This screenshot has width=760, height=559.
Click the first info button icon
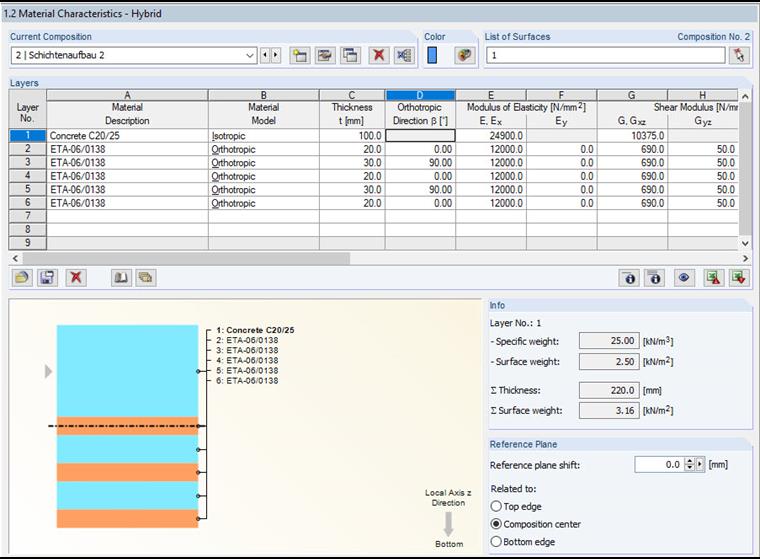click(x=630, y=278)
